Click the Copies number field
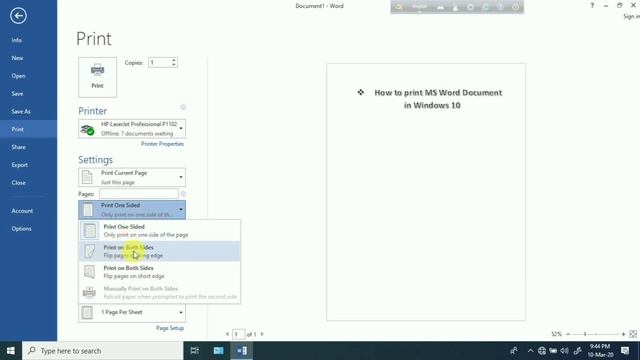 pos(160,62)
